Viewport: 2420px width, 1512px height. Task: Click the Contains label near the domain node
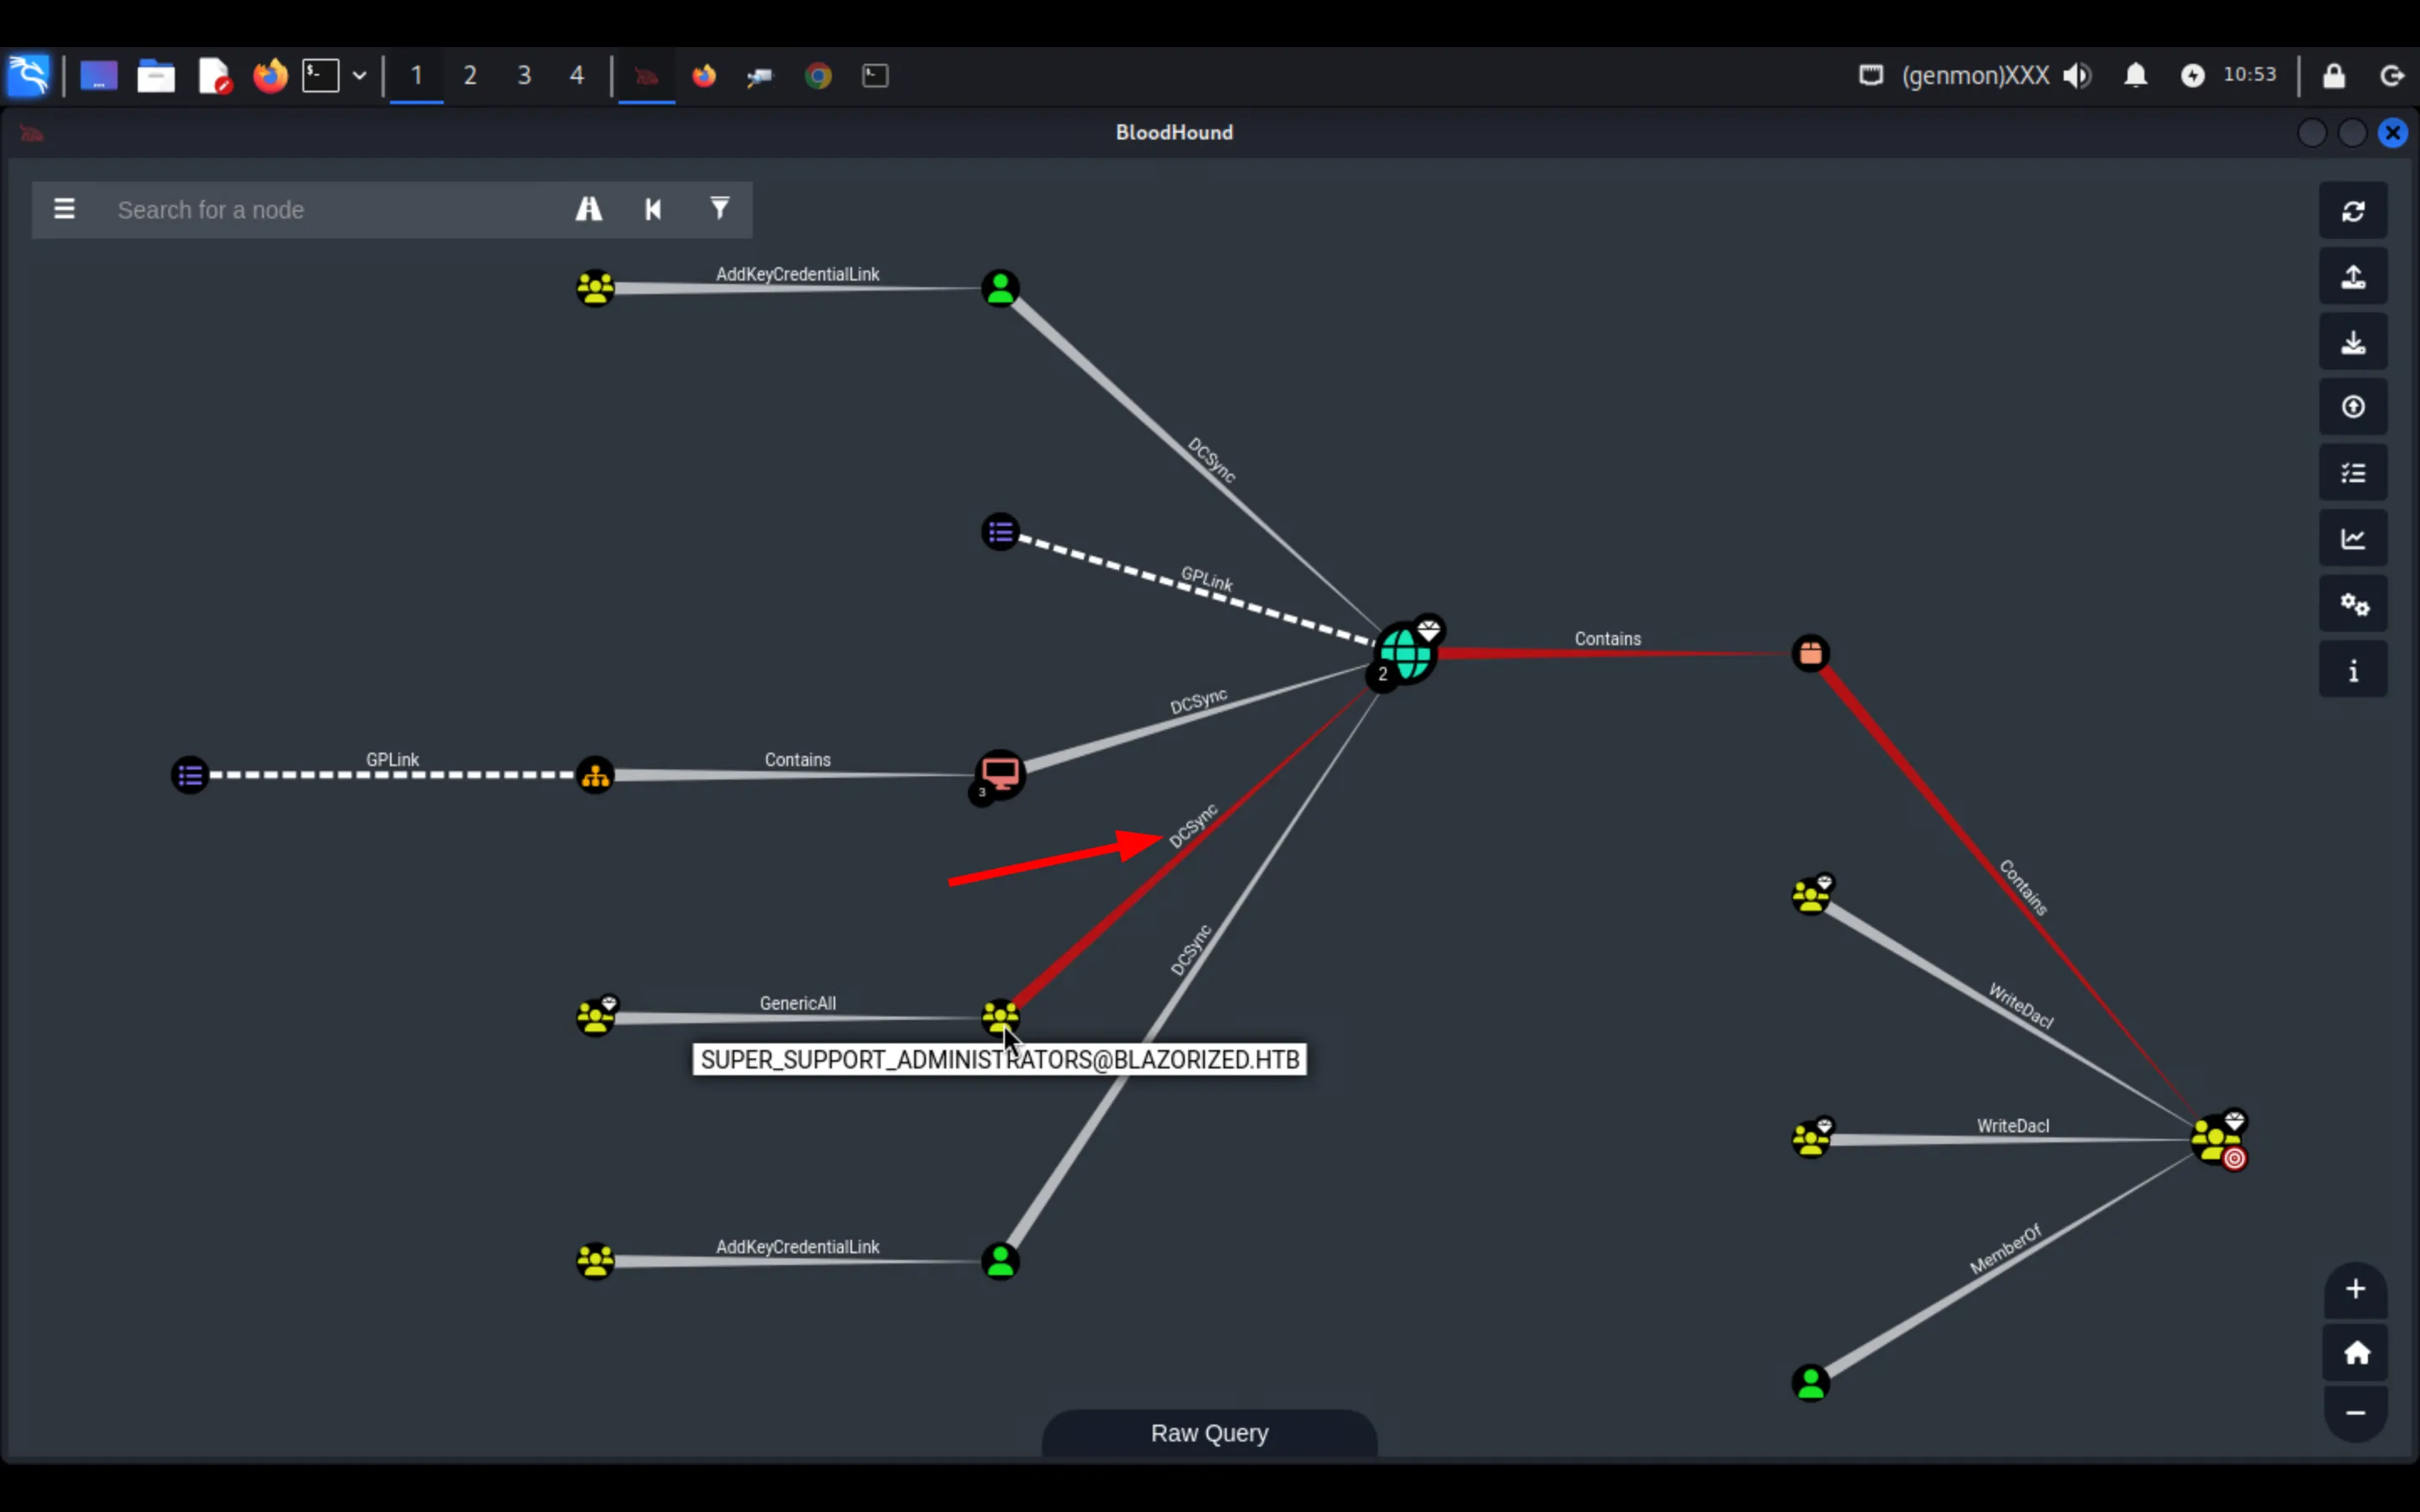(x=1607, y=639)
